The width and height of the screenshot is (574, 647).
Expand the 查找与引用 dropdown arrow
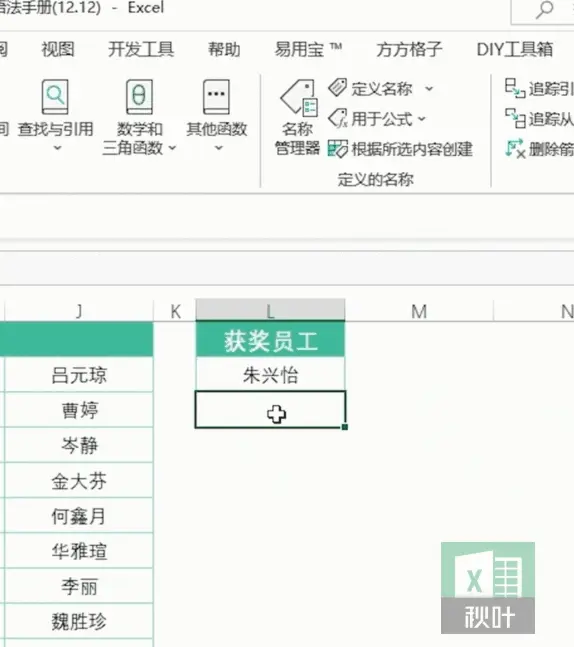pyautogui.click(x=57, y=148)
